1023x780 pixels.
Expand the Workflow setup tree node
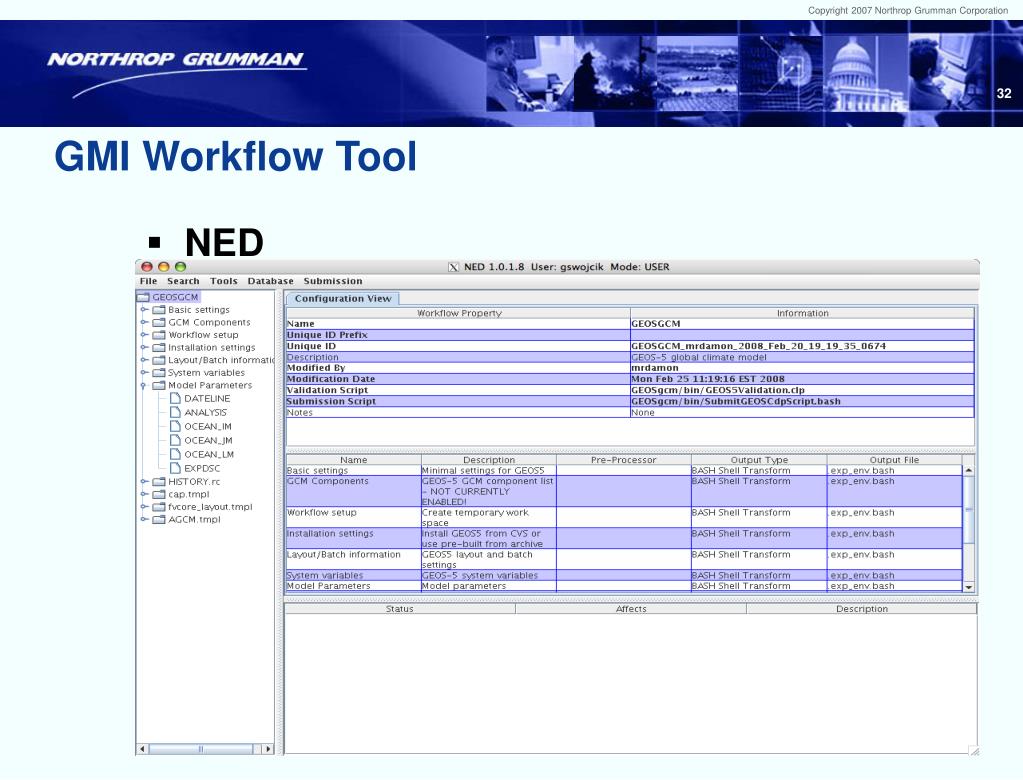(144, 335)
